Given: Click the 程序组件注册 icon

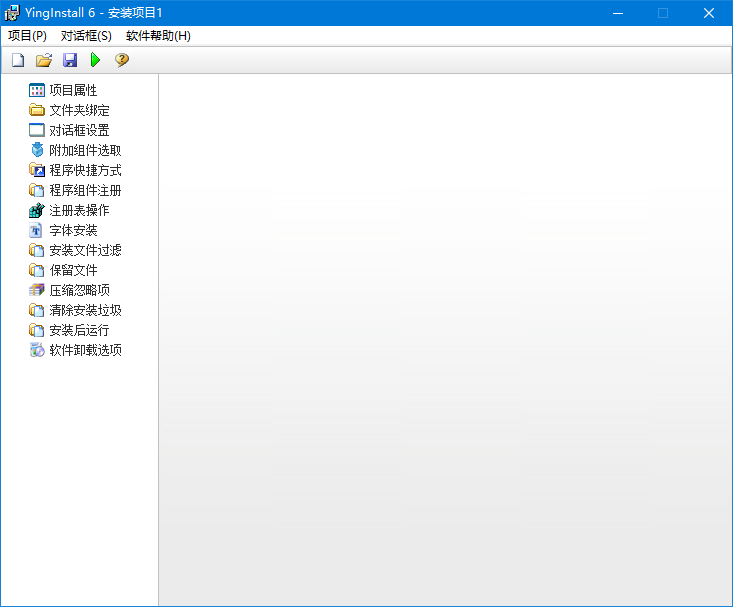Looking at the screenshot, I should [x=36, y=190].
